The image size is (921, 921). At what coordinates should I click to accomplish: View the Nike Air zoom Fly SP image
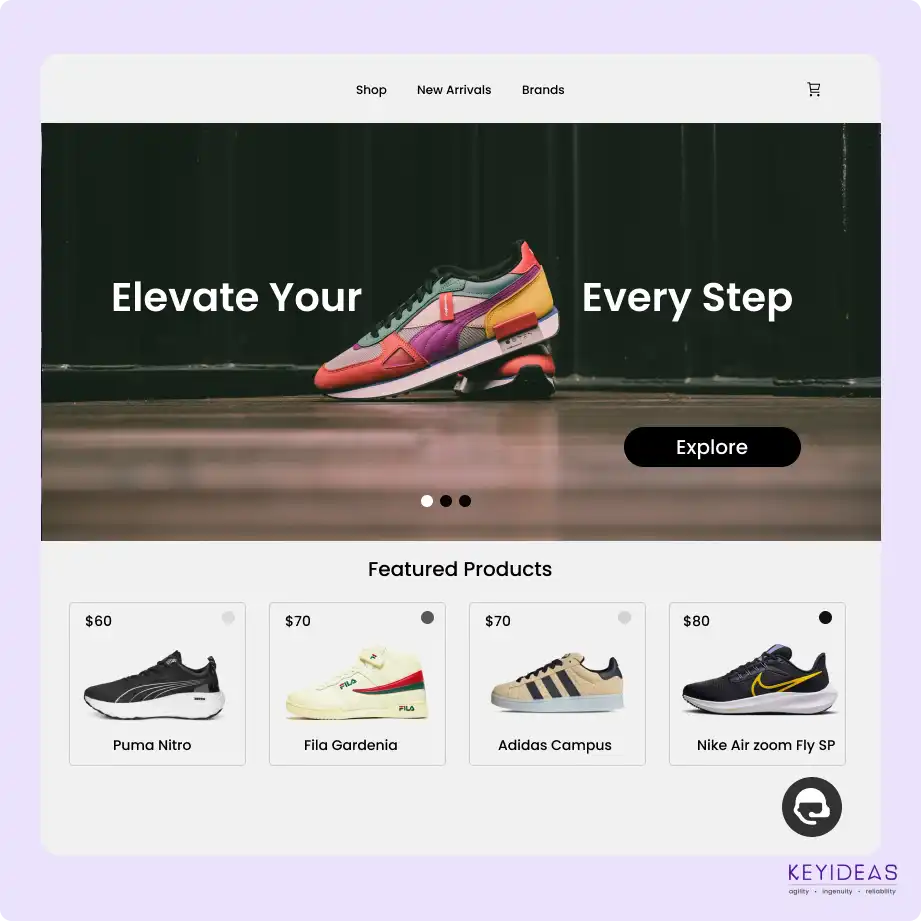pos(759,680)
